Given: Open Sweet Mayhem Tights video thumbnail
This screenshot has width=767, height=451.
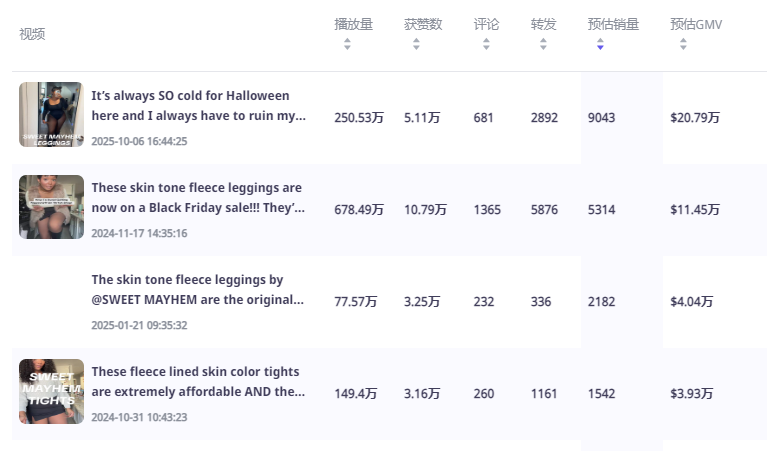Looking at the screenshot, I should click(51, 391).
